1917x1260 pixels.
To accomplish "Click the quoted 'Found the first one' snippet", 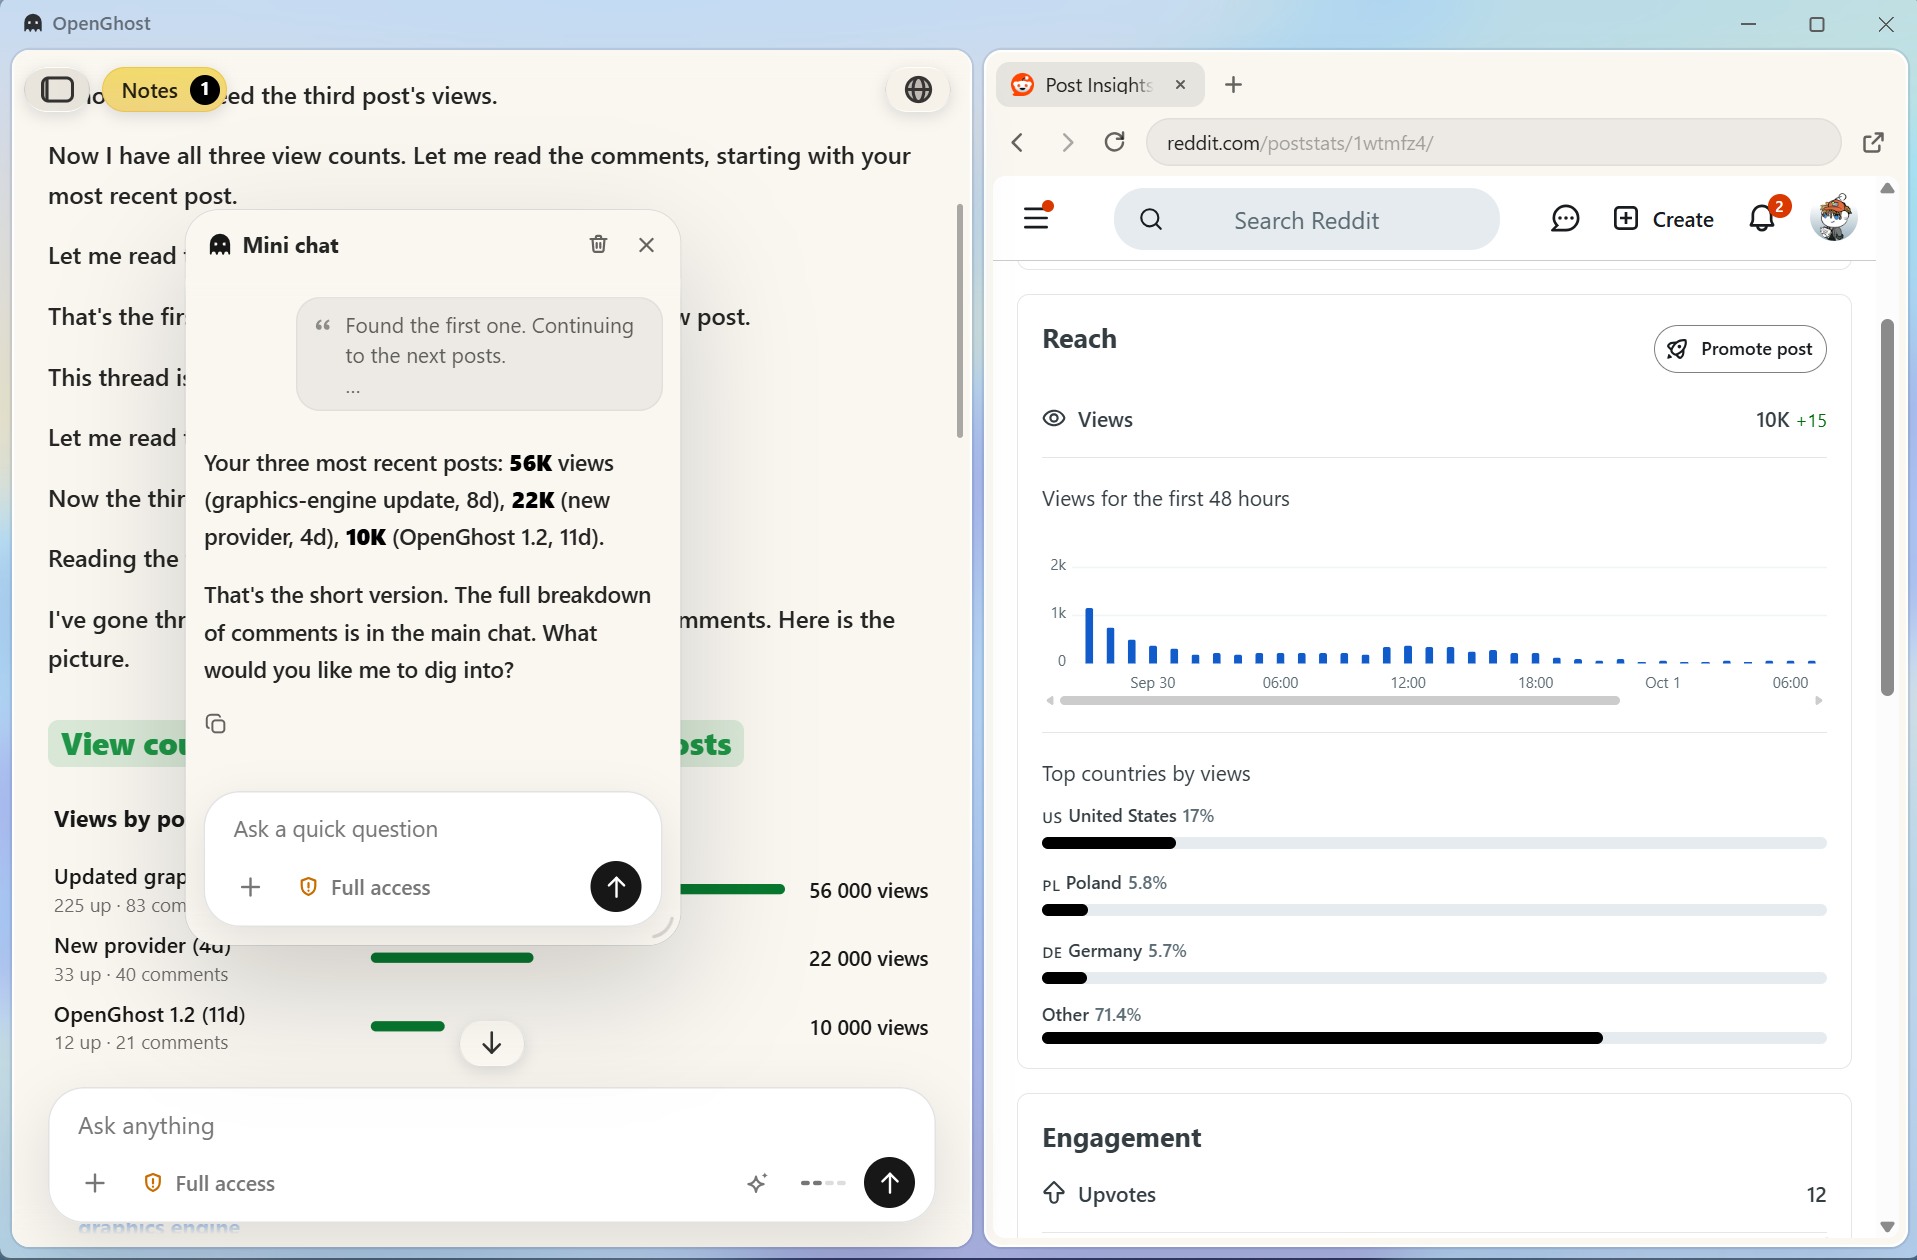I will 479,354.
